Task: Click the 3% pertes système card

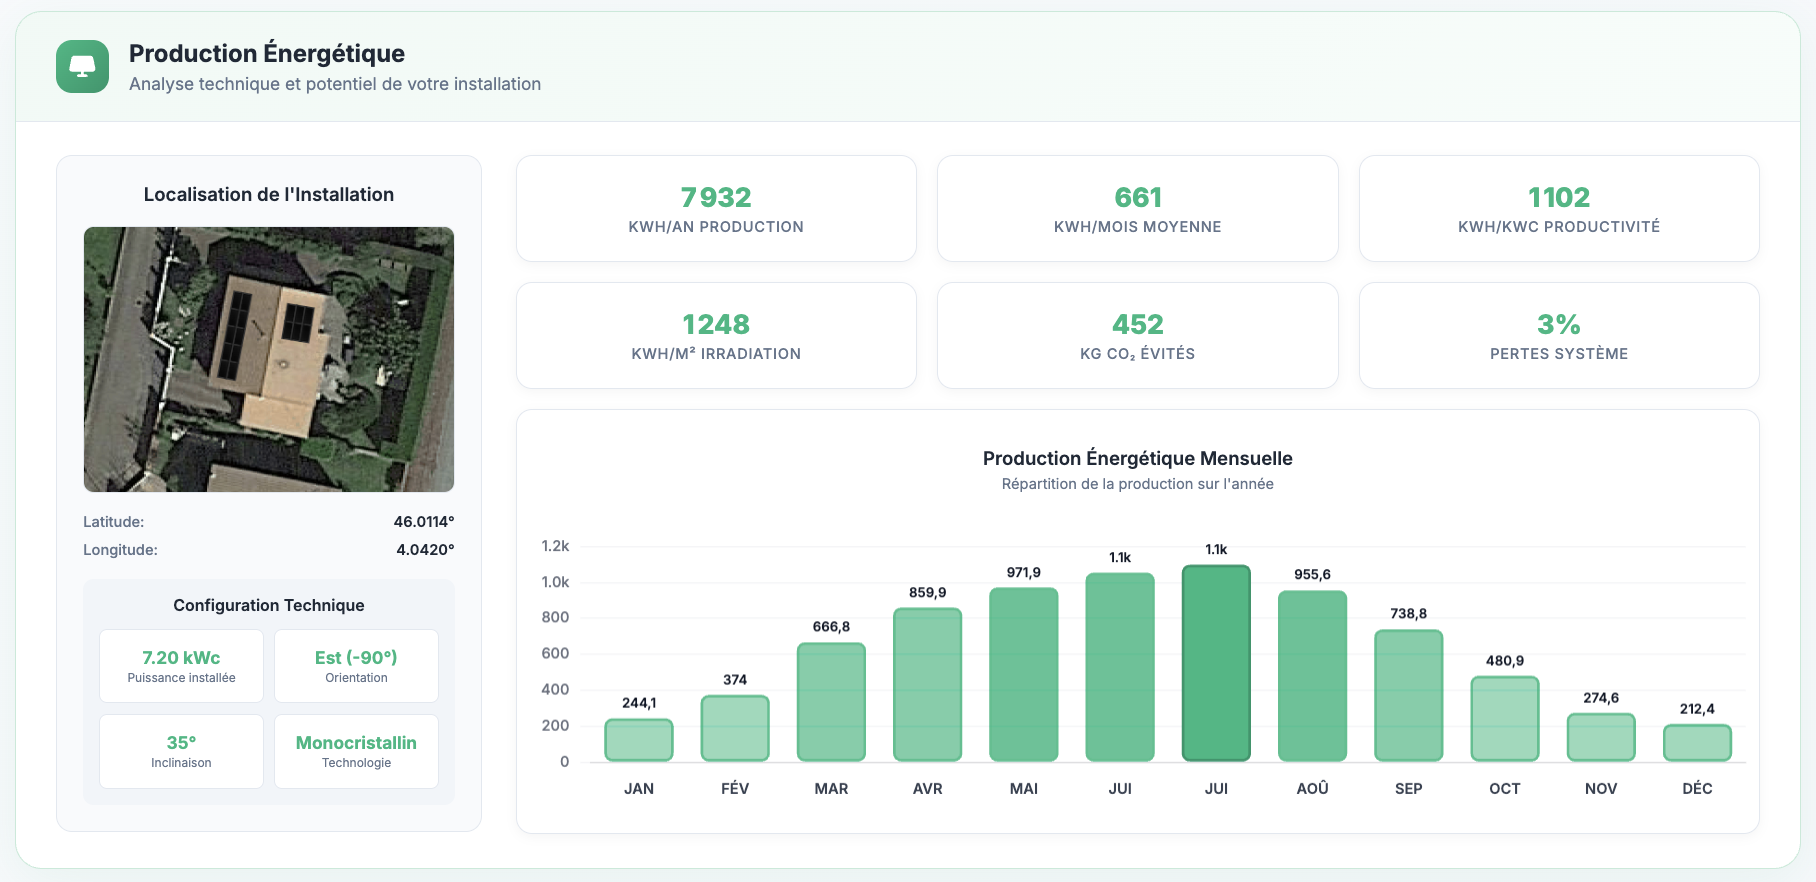Action: point(1558,336)
